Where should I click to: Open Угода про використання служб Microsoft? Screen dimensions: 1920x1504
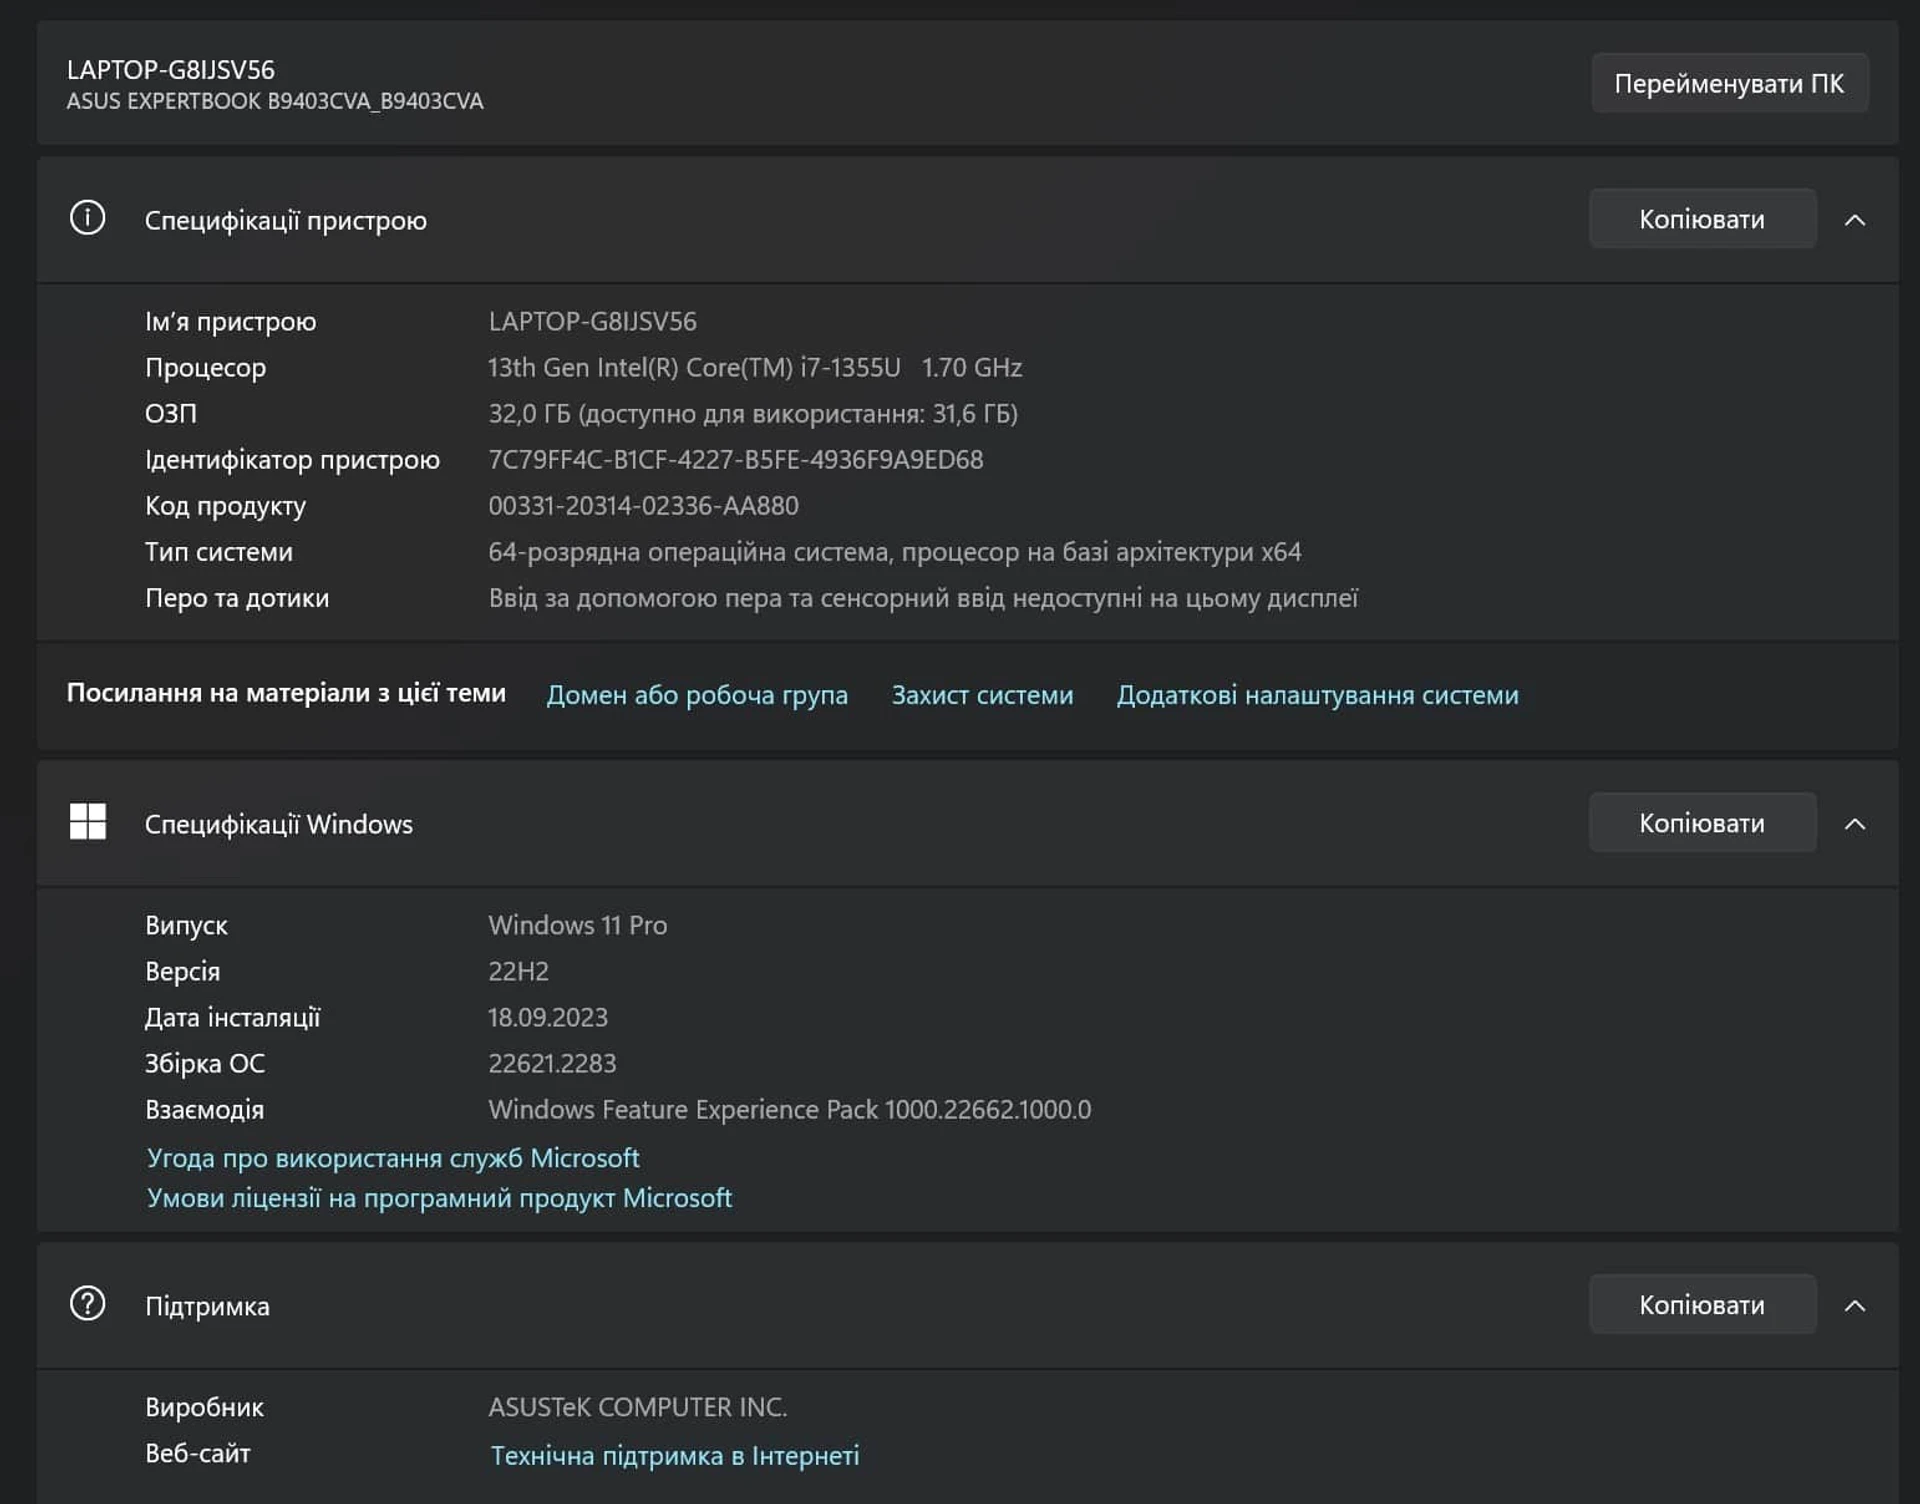click(393, 1158)
